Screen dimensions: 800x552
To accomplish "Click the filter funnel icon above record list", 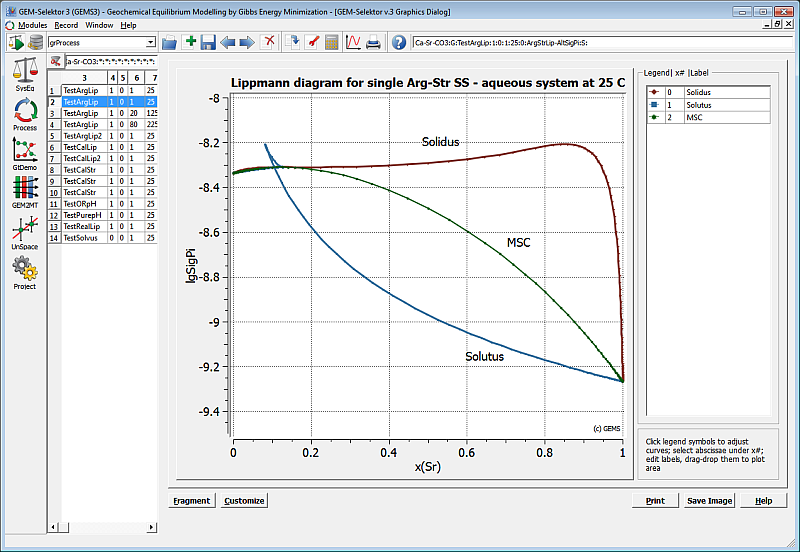I will 56,61.
